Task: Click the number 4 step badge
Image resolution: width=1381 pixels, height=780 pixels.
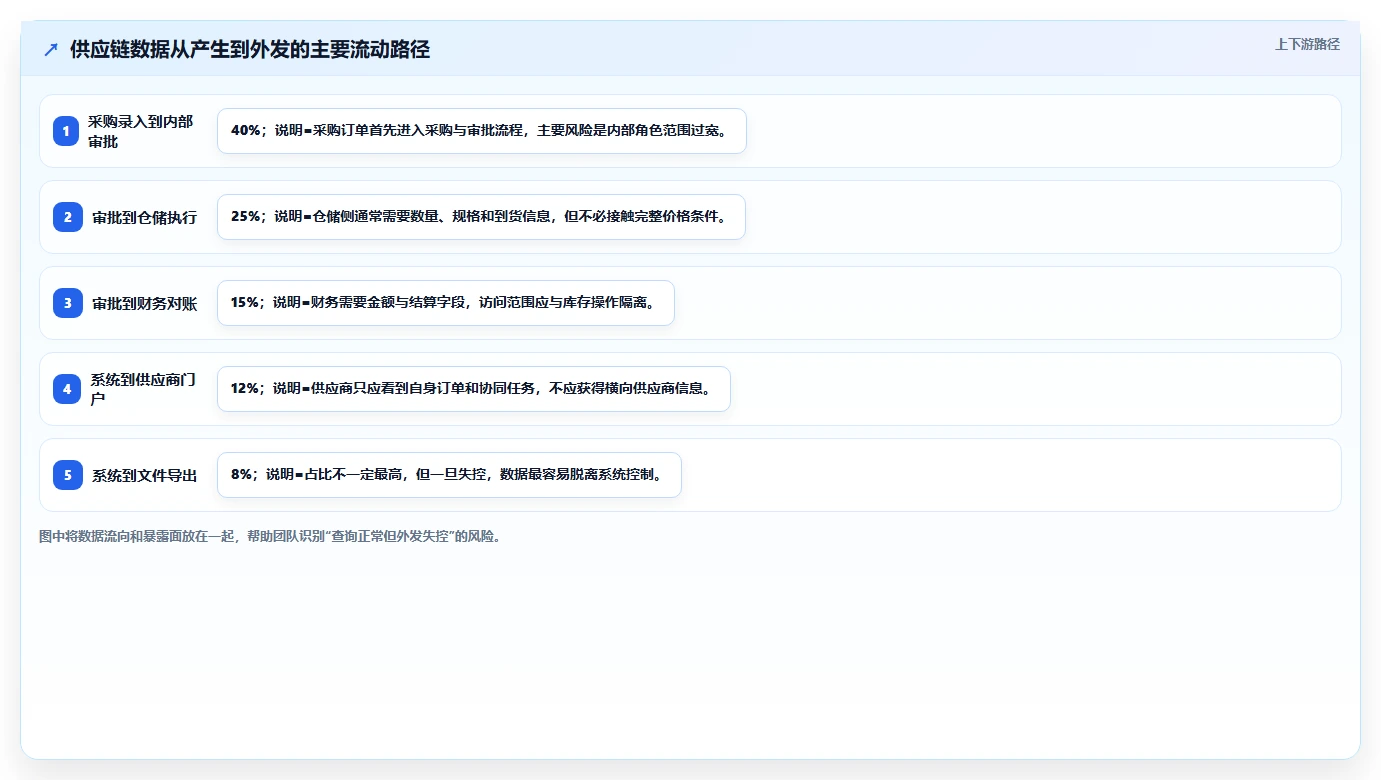Action: point(66,389)
